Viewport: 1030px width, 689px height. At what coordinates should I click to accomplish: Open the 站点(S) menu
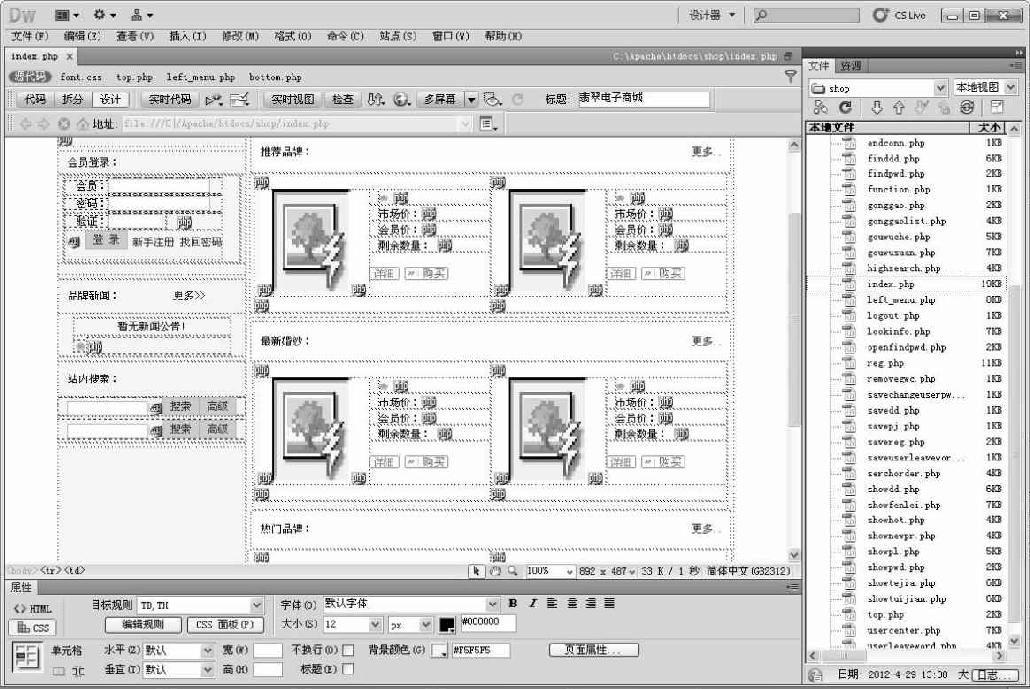pos(398,36)
